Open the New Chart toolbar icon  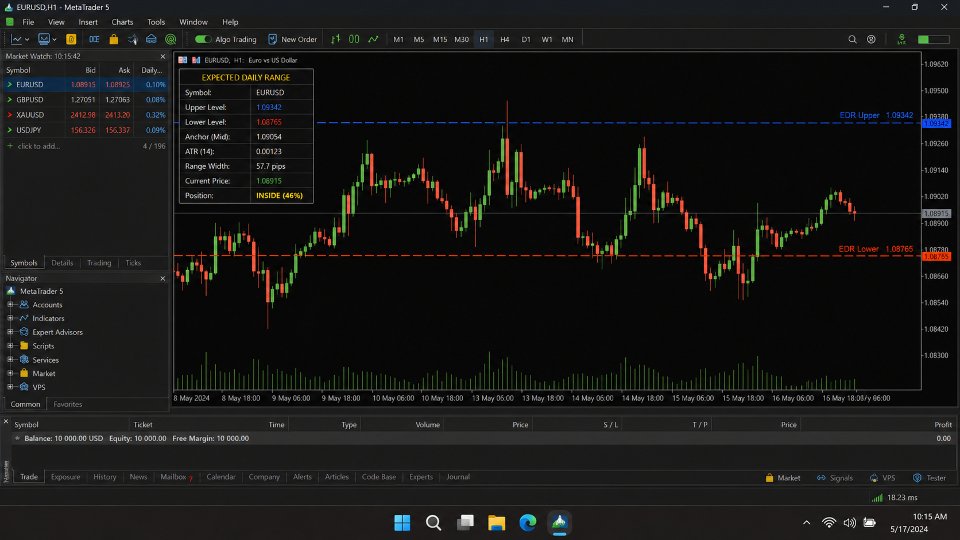tap(17, 39)
